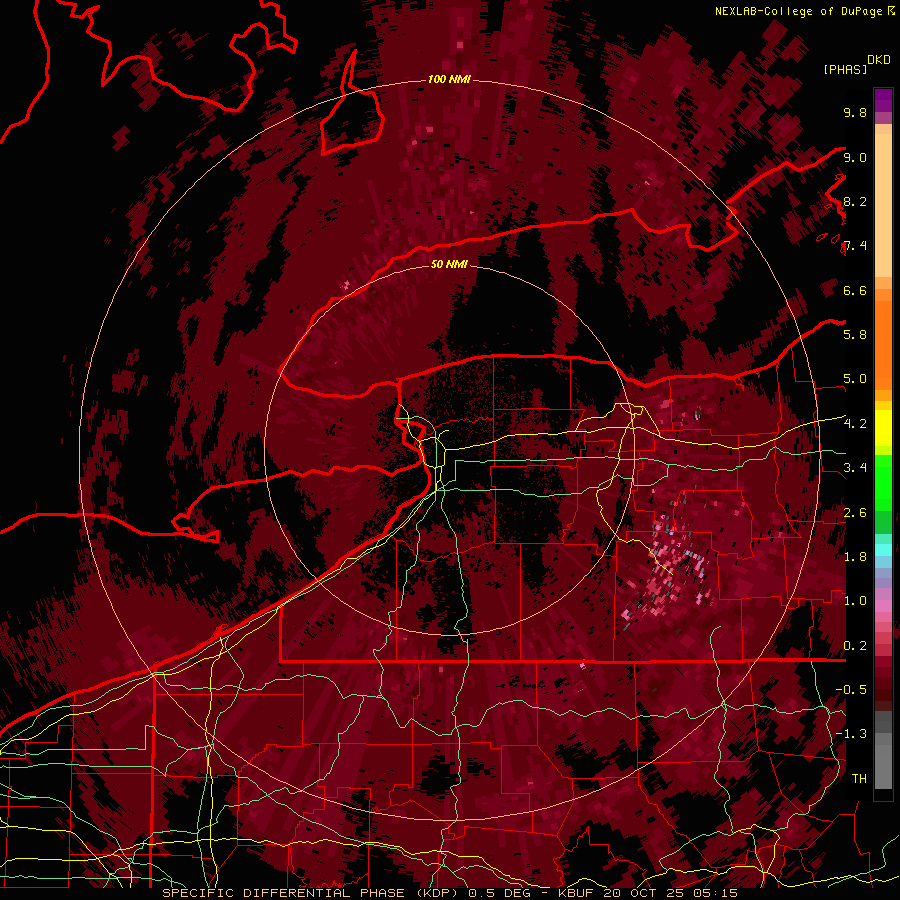Select the 6.6 scale label

pyautogui.click(x=855, y=290)
